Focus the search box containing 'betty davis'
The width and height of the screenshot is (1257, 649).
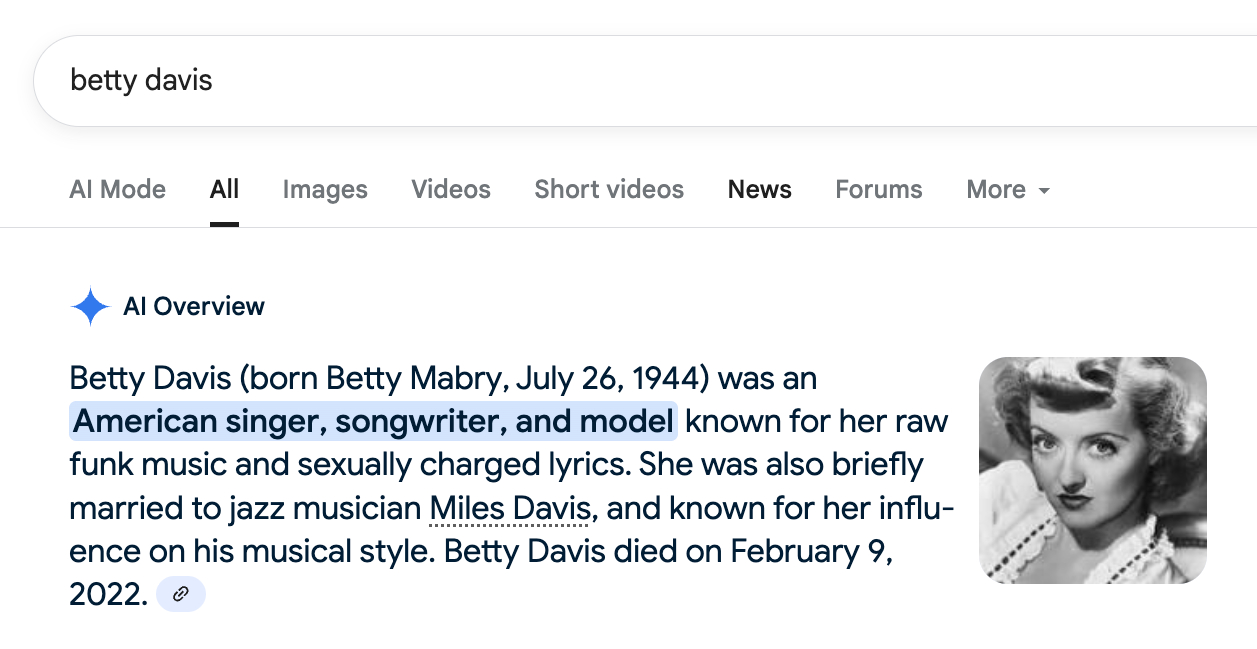tap(600, 81)
